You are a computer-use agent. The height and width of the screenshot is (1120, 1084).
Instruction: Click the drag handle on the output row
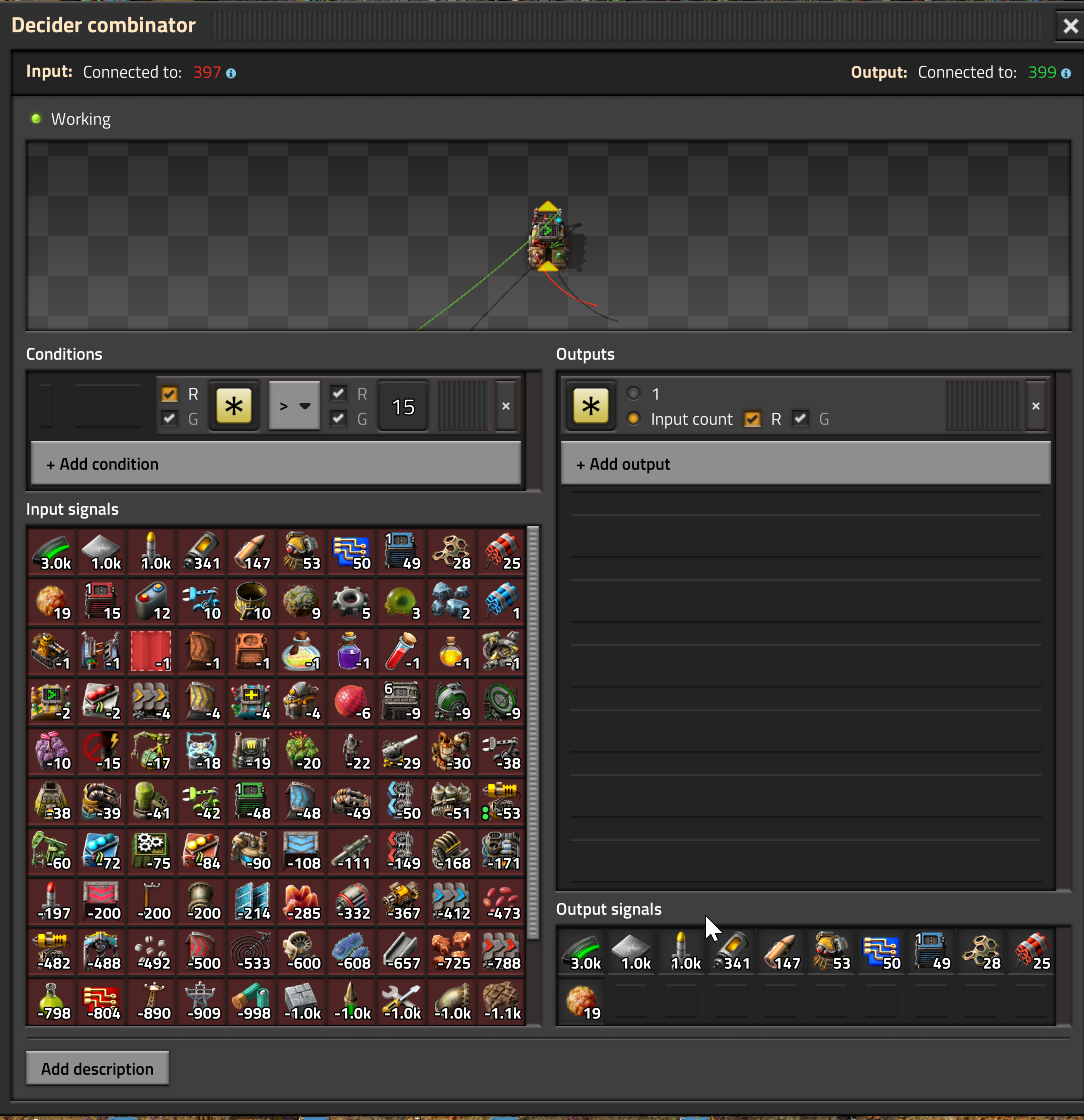983,406
